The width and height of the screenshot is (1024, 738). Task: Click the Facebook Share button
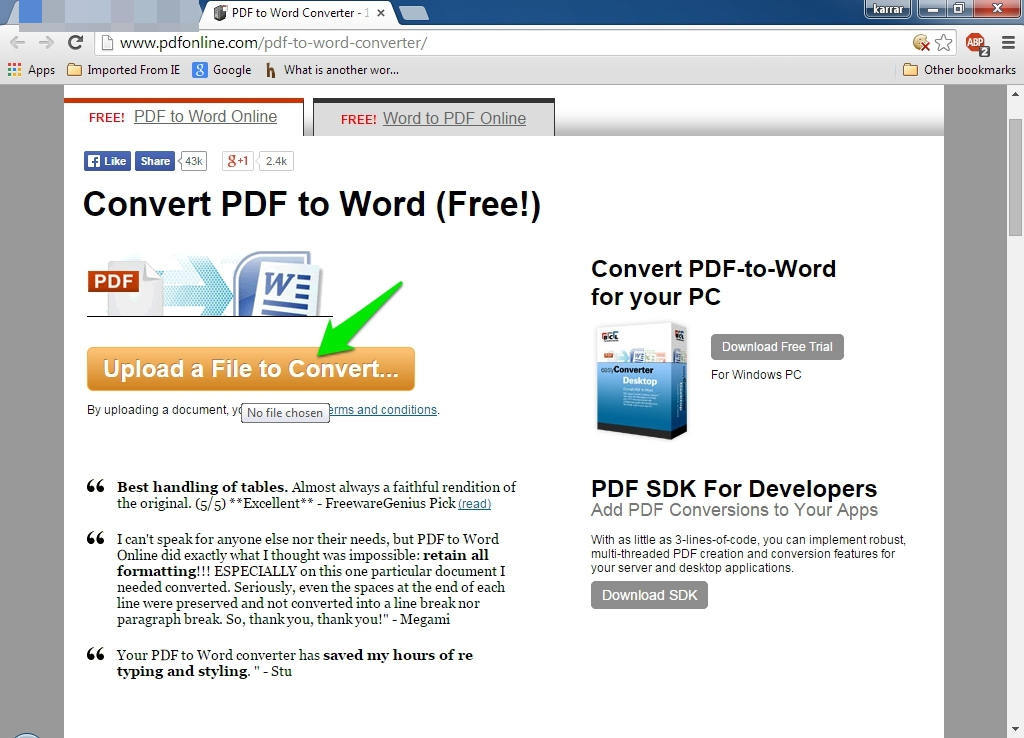[155, 161]
